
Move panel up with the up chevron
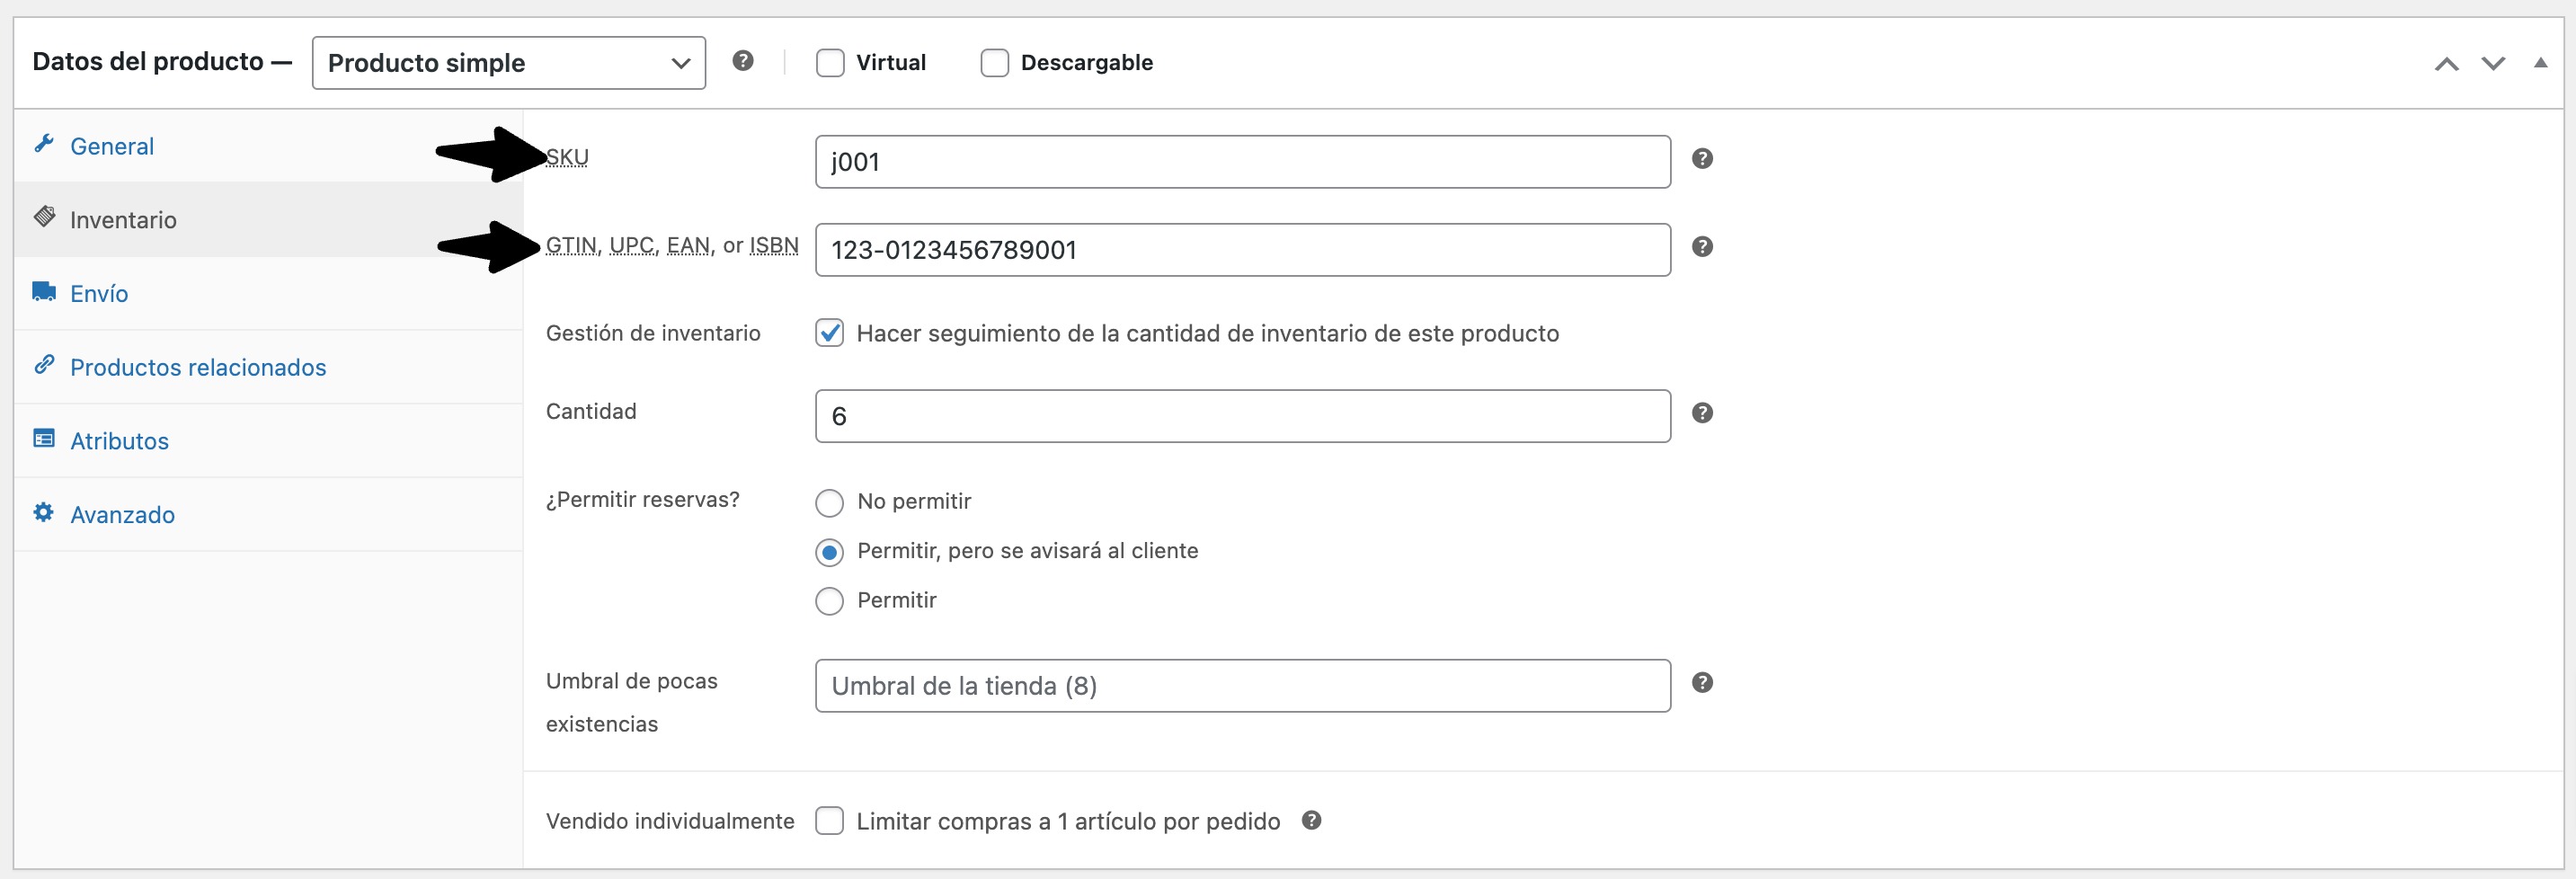(x=2446, y=64)
